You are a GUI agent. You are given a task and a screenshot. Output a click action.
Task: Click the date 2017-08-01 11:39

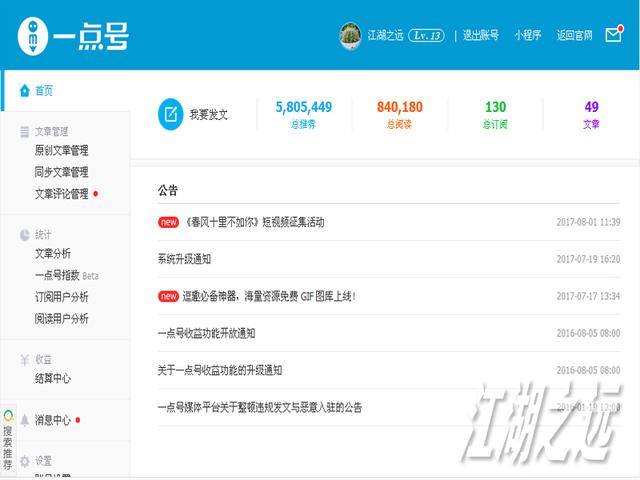pyautogui.click(x=588, y=222)
